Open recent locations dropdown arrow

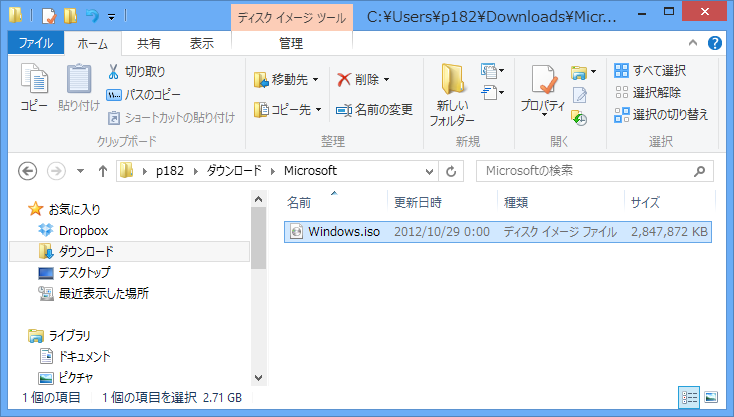(81, 171)
